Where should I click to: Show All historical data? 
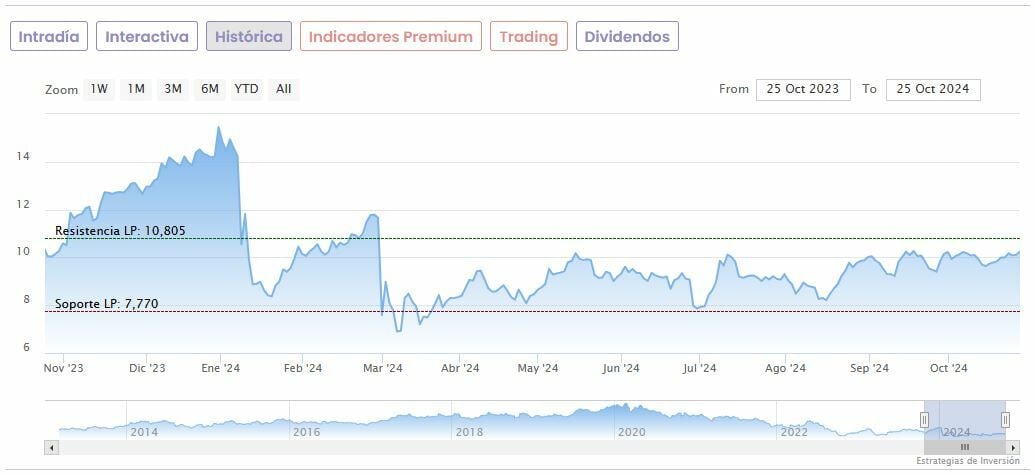[x=284, y=89]
